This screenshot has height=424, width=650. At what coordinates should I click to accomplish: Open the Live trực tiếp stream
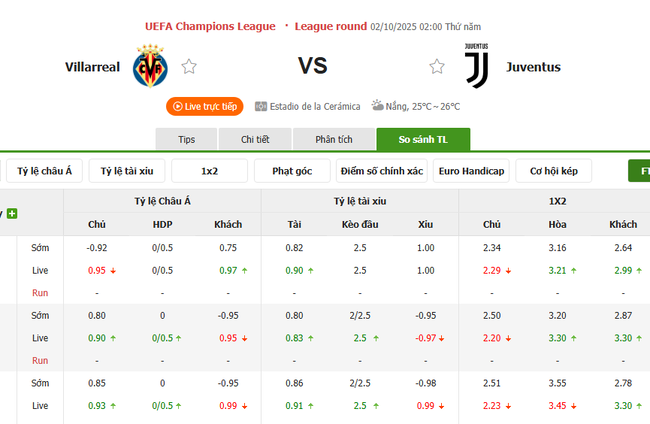(204, 106)
